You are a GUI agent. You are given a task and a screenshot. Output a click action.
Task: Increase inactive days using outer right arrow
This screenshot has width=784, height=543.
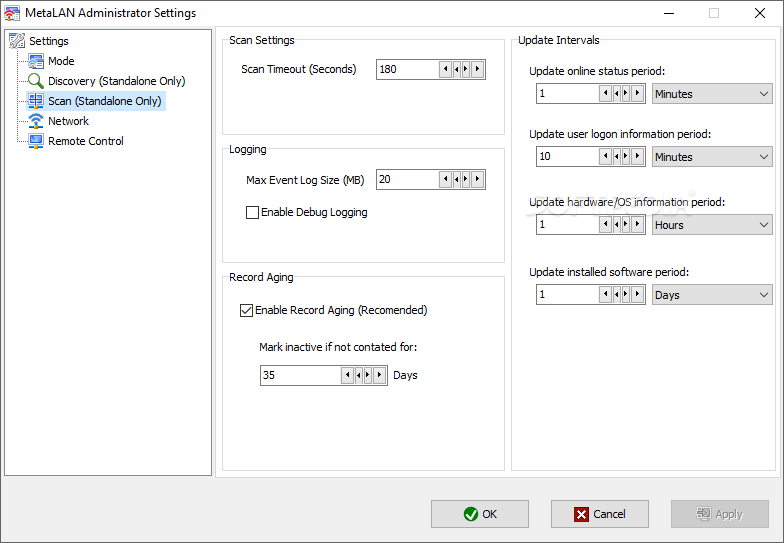[x=380, y=375]
